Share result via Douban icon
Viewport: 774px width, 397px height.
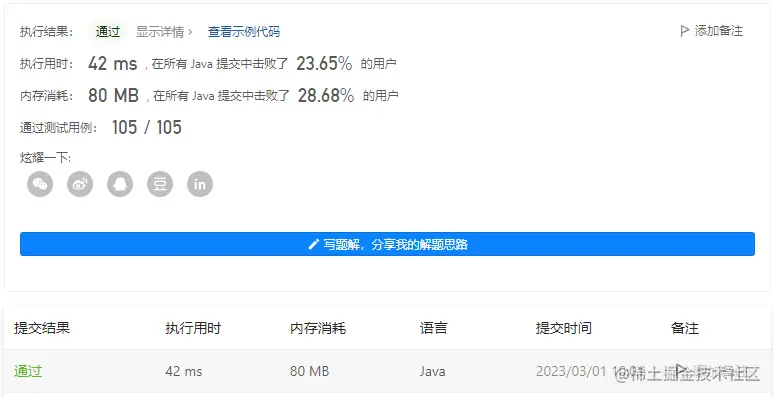pos(160,184)
